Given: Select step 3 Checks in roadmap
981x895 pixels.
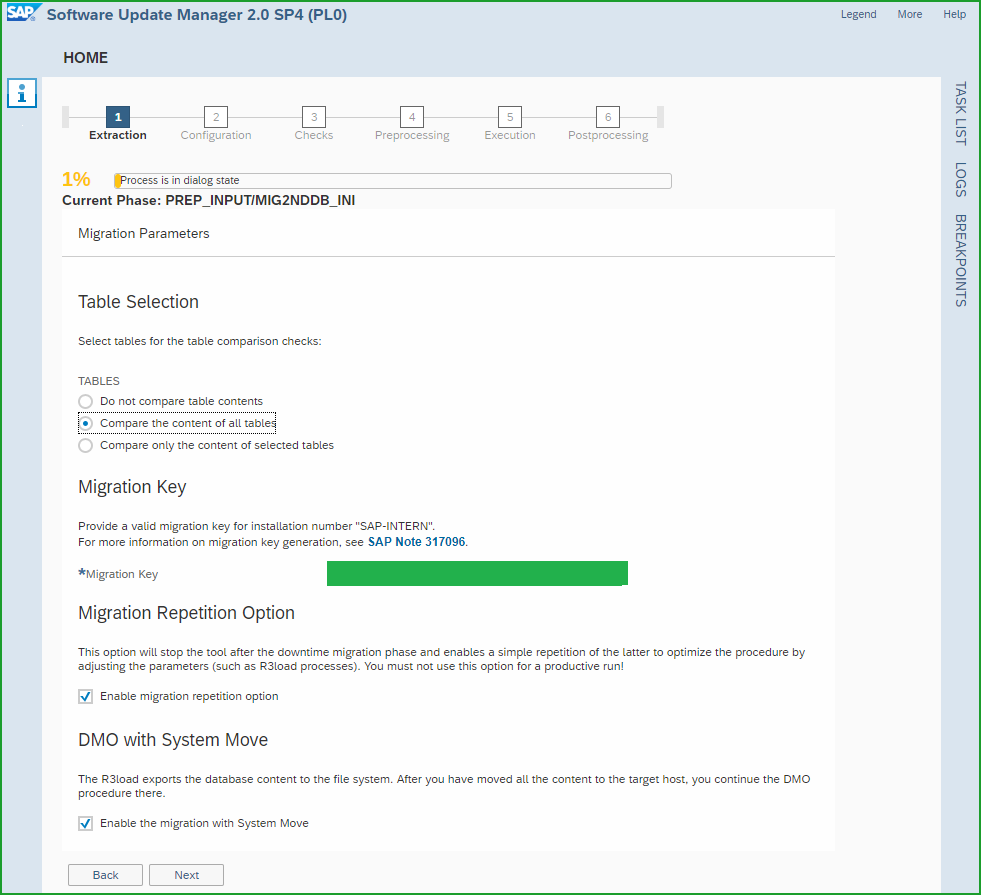Looking at the screenshot, I should (314, 117).
